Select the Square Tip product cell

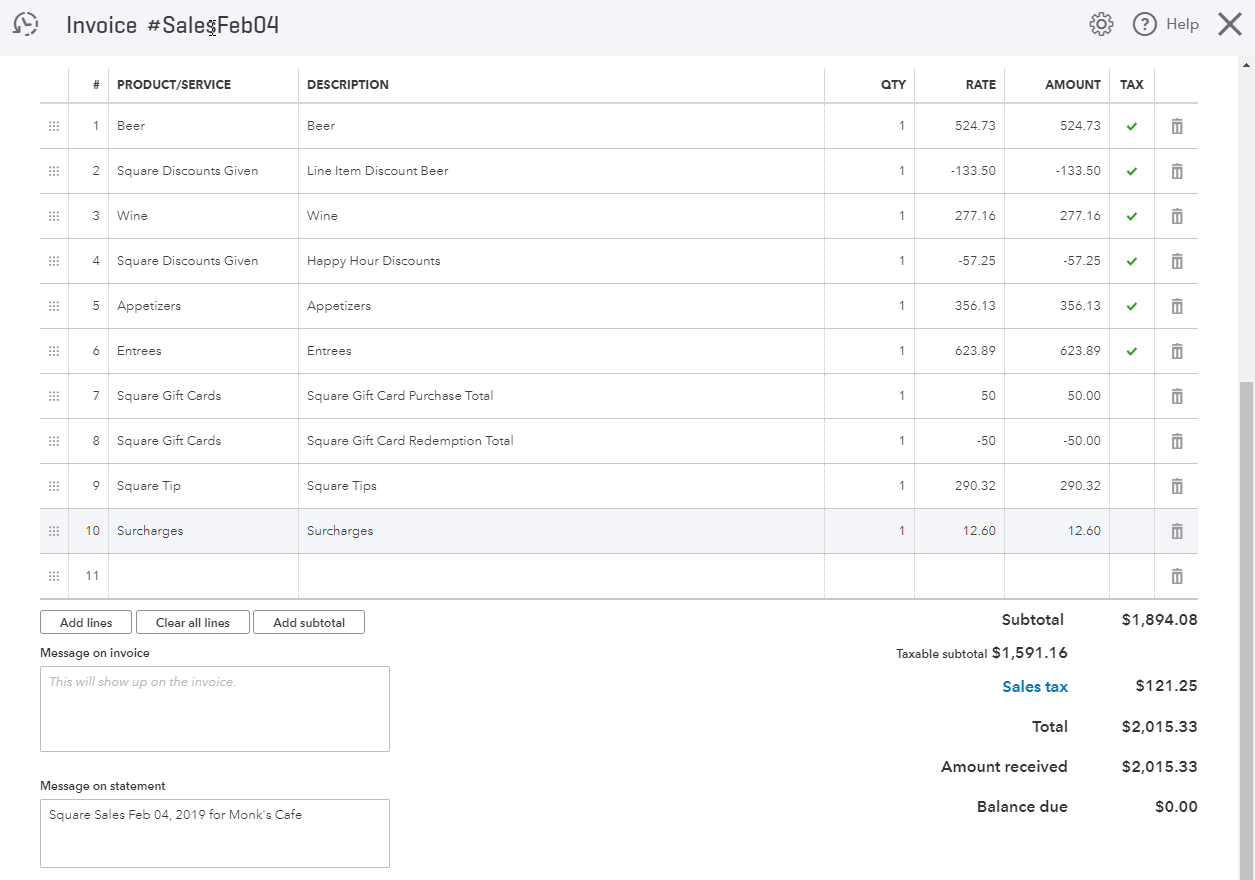coord(203,486)
